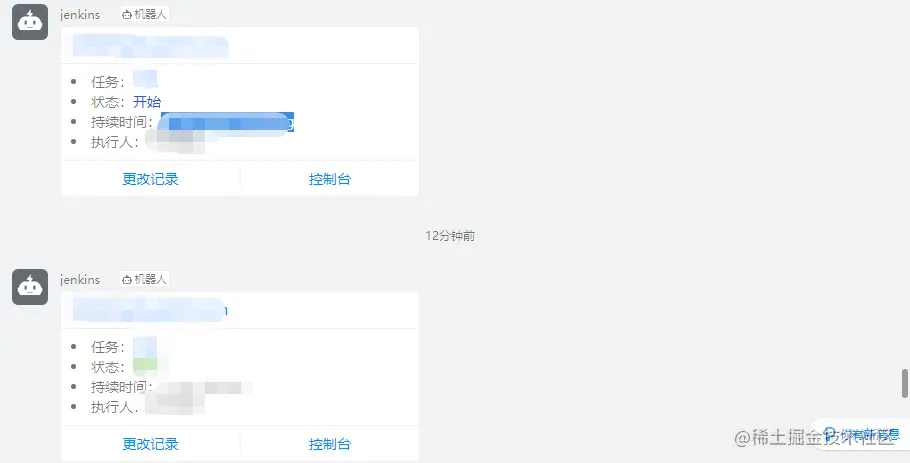Click the 开始 status link

[x=147, y=102]
